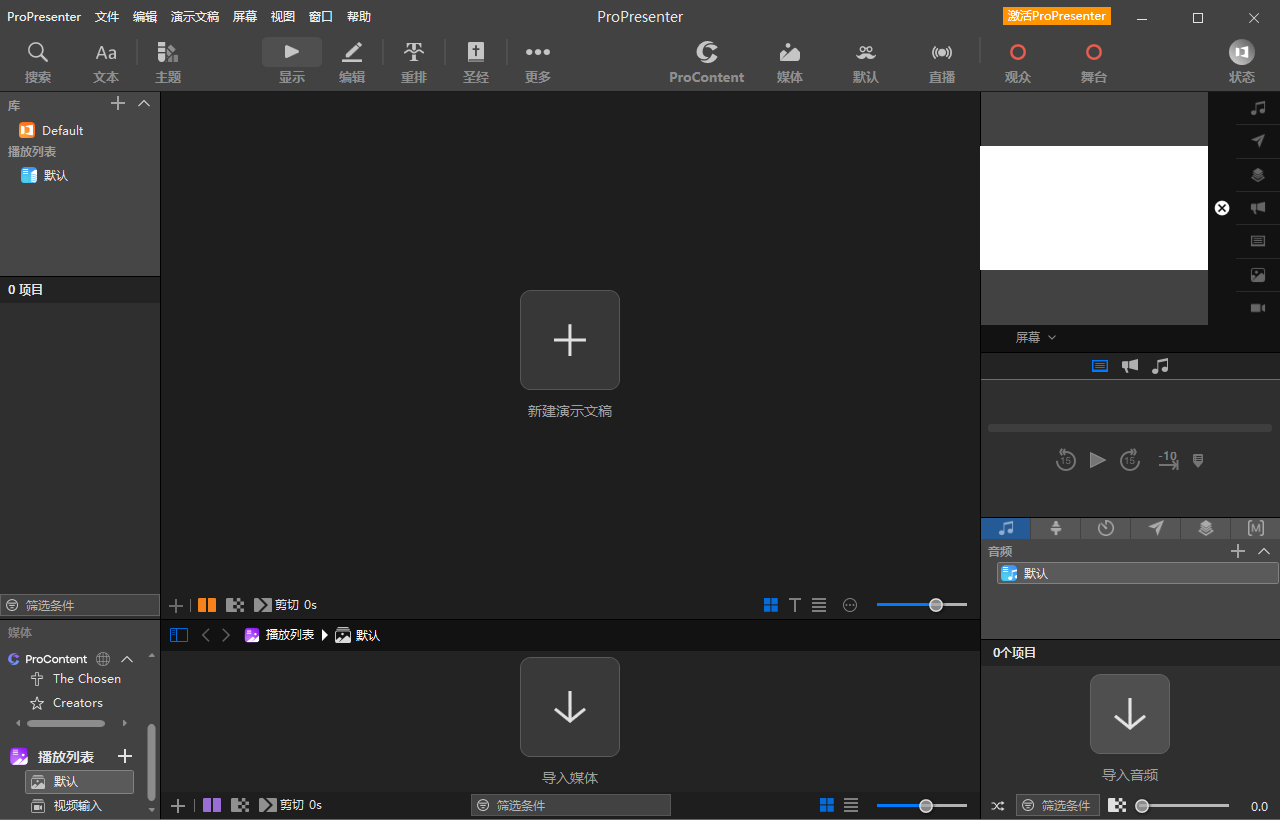Open the 更多 more toolbar menu
This screenshot has height=820, width=1280.
point(538,62)
